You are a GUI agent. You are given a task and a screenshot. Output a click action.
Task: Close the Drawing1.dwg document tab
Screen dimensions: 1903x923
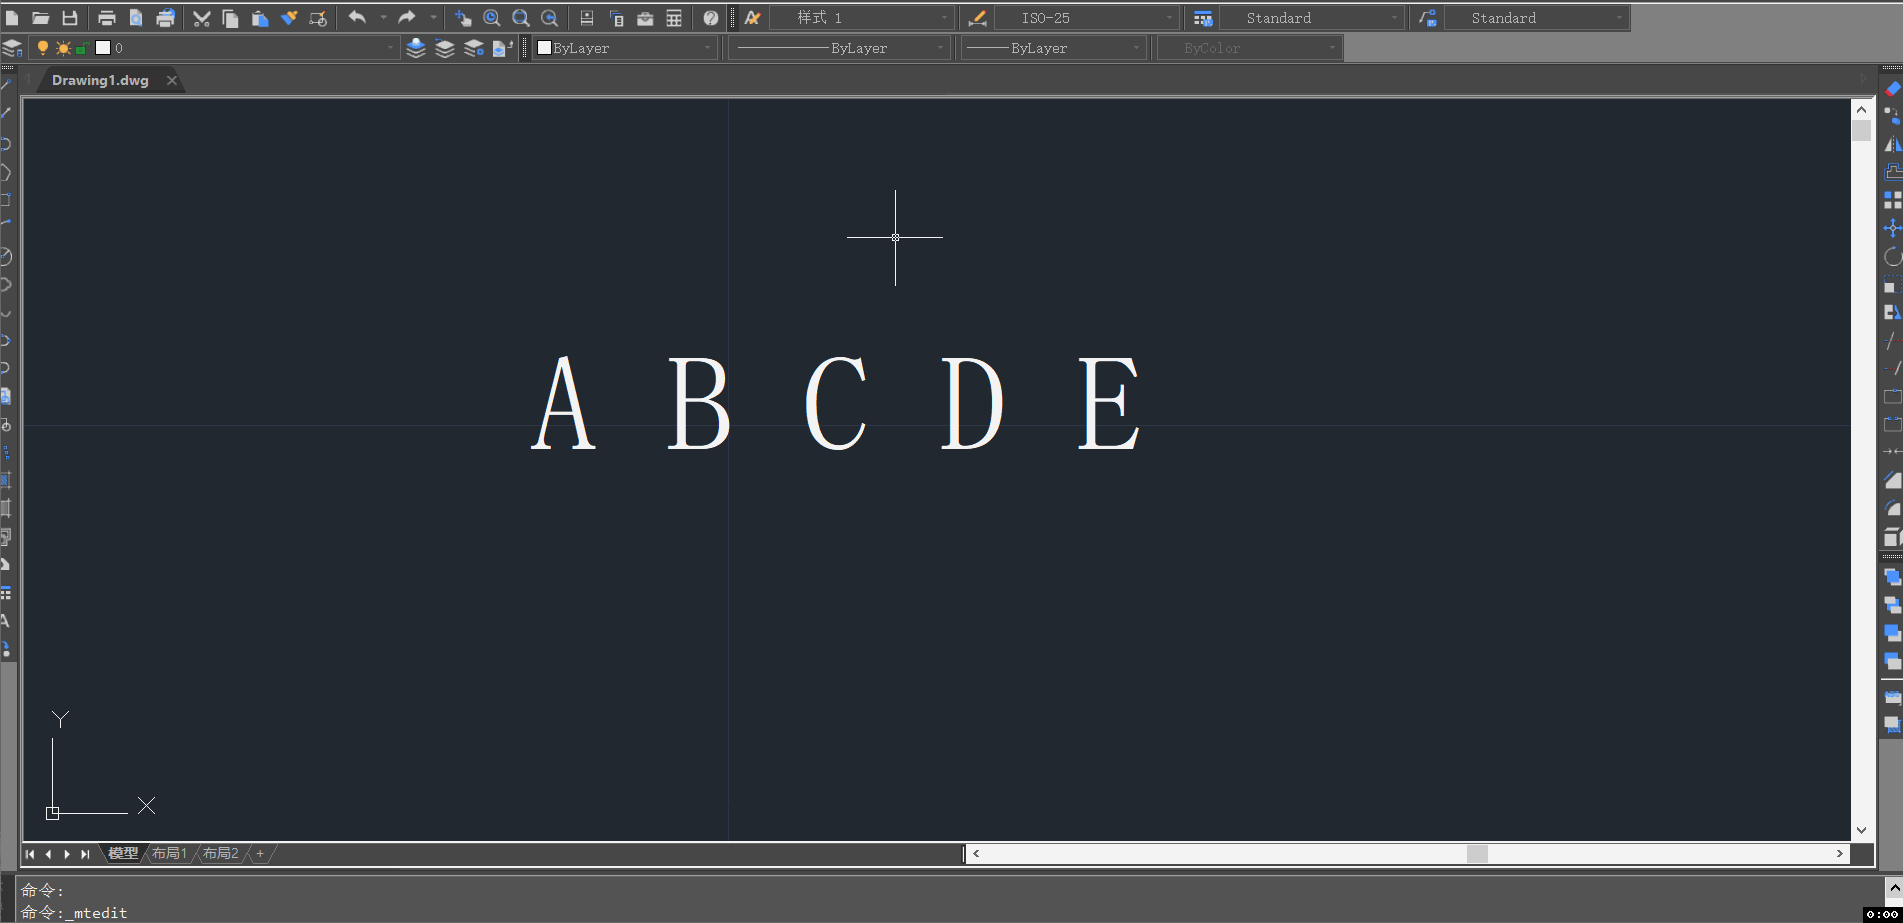(172, 80)
